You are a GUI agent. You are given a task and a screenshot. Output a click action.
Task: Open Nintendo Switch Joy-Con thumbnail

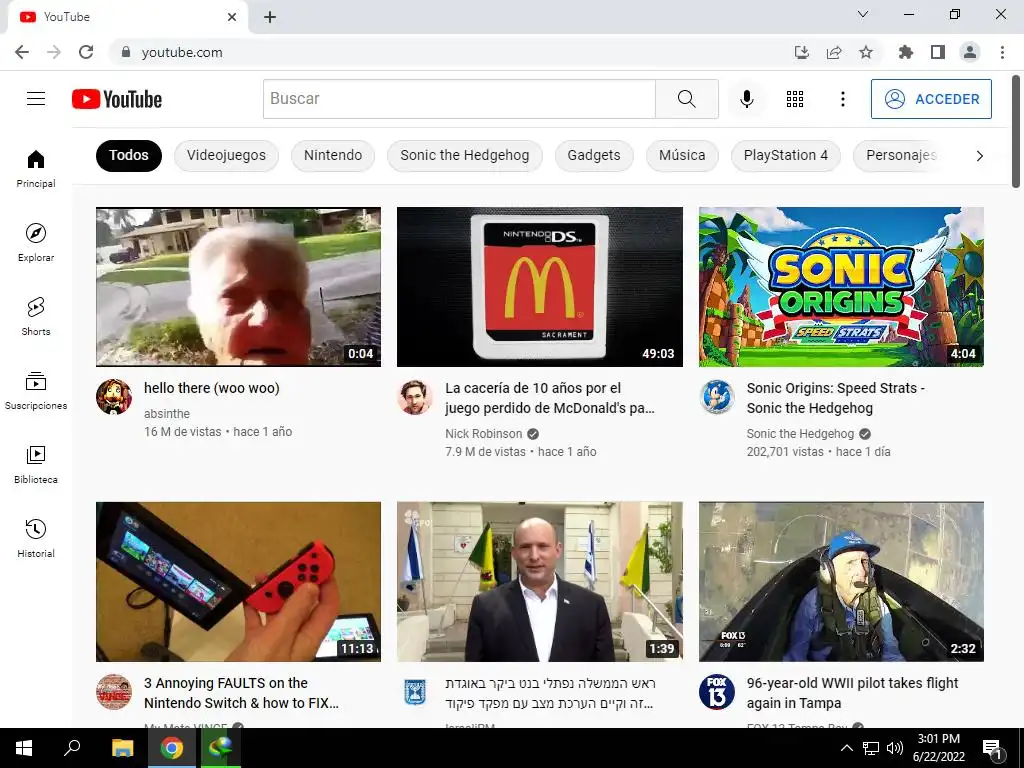(238, 581)
